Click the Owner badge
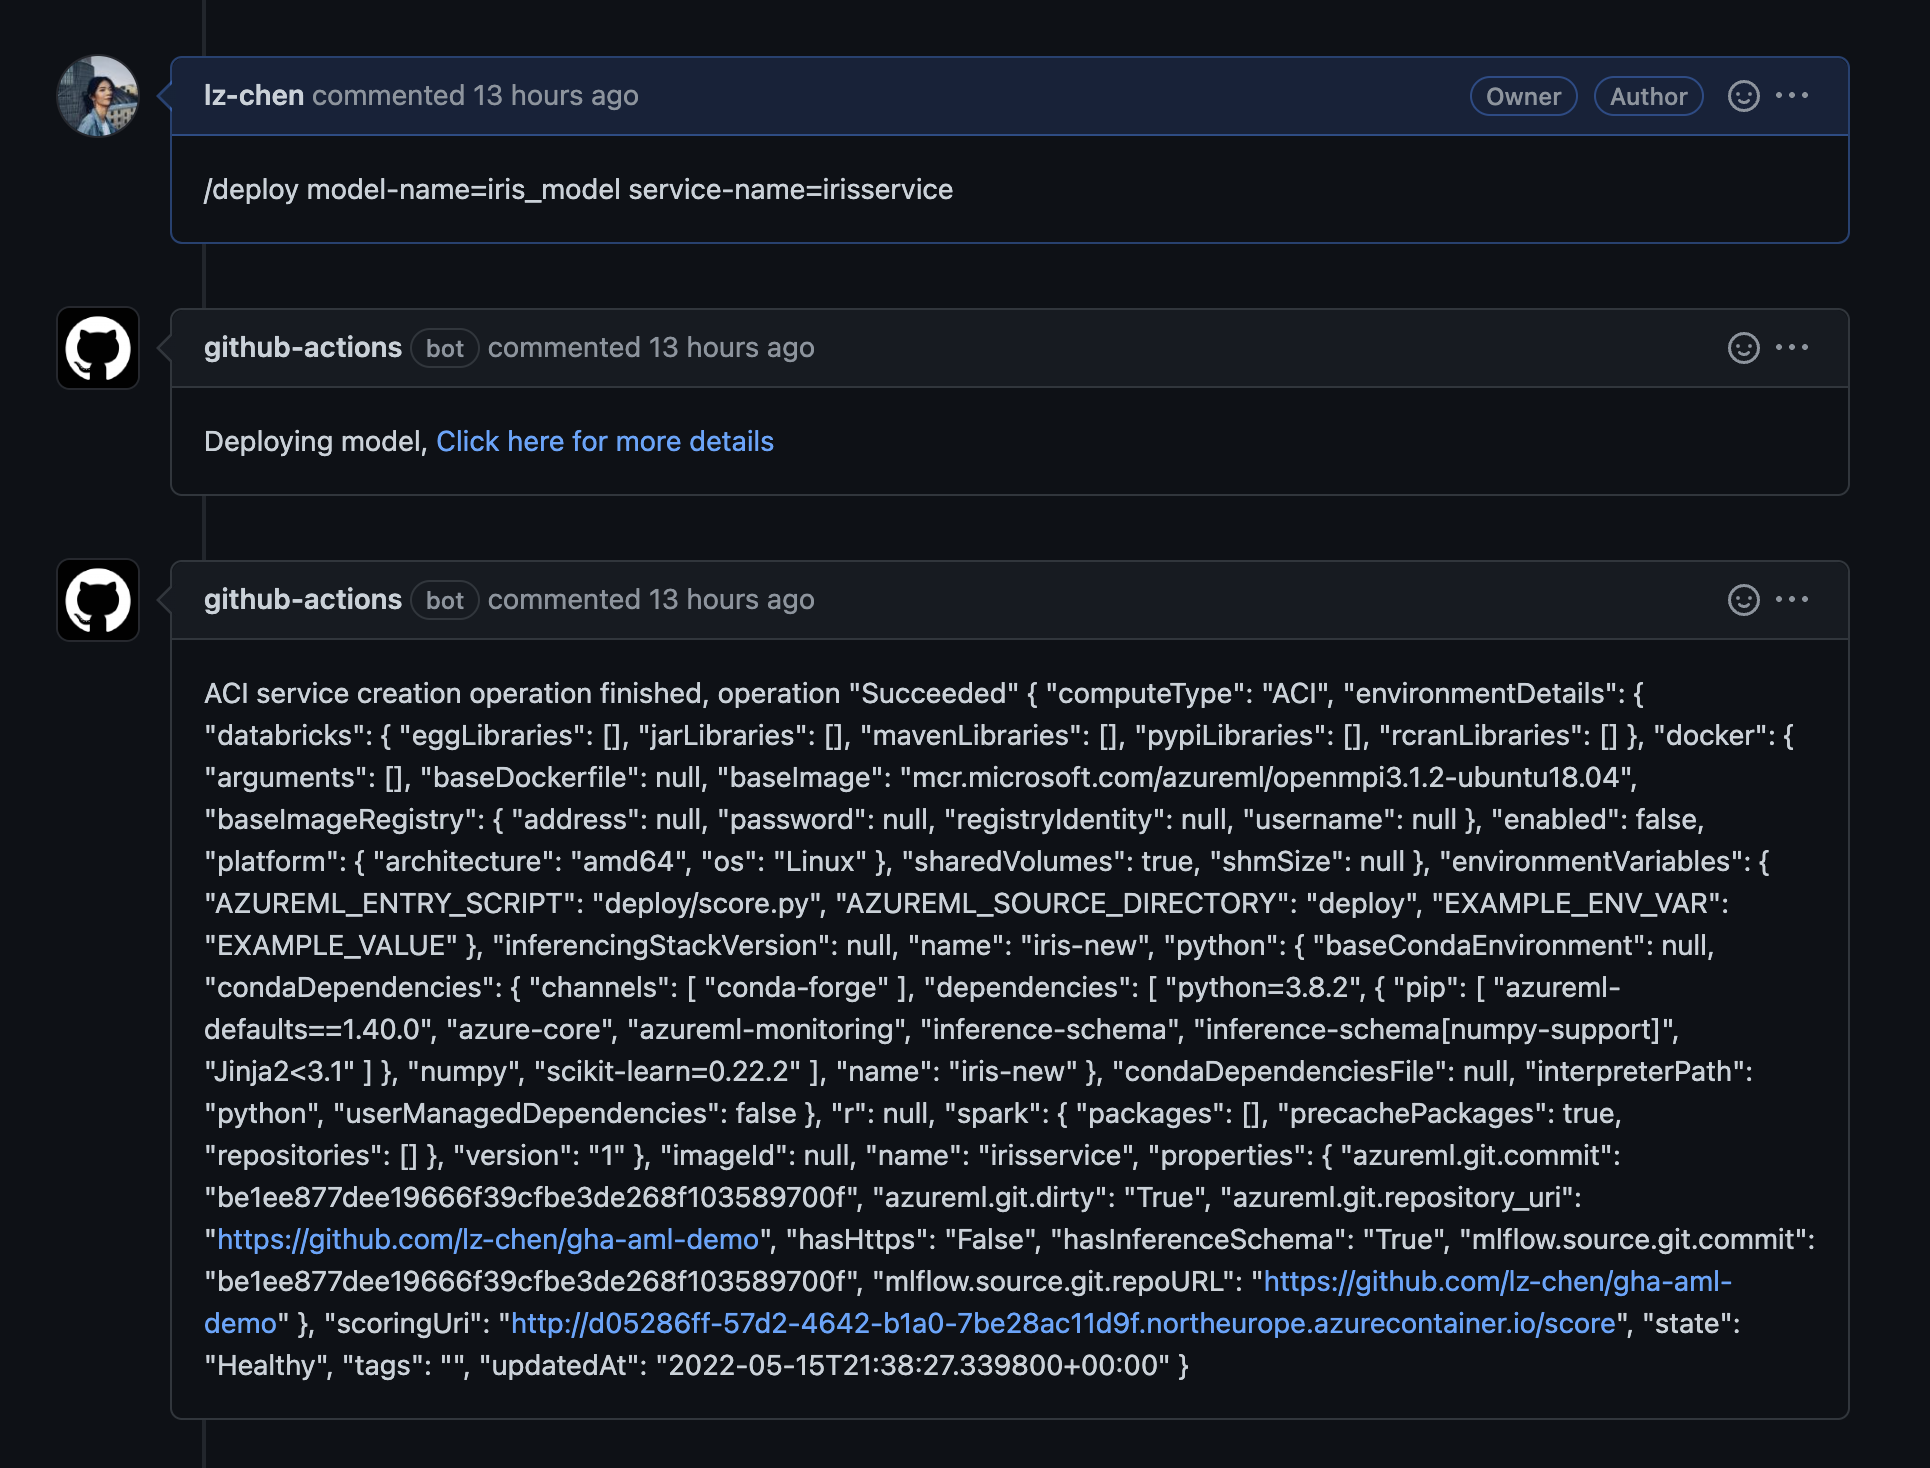Screen dimensions: 1930x1468 [x=1522, y=97]
